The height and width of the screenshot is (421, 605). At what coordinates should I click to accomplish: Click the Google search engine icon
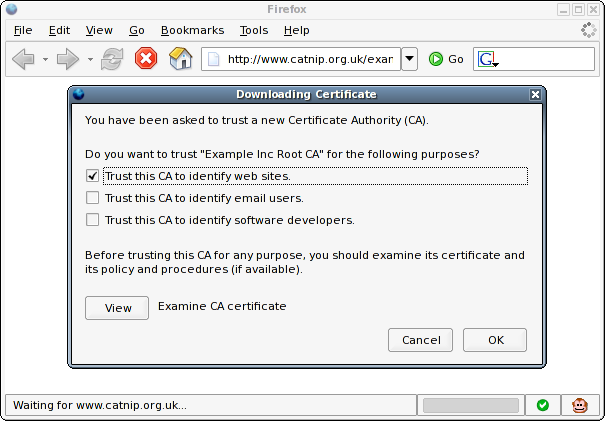488,59
